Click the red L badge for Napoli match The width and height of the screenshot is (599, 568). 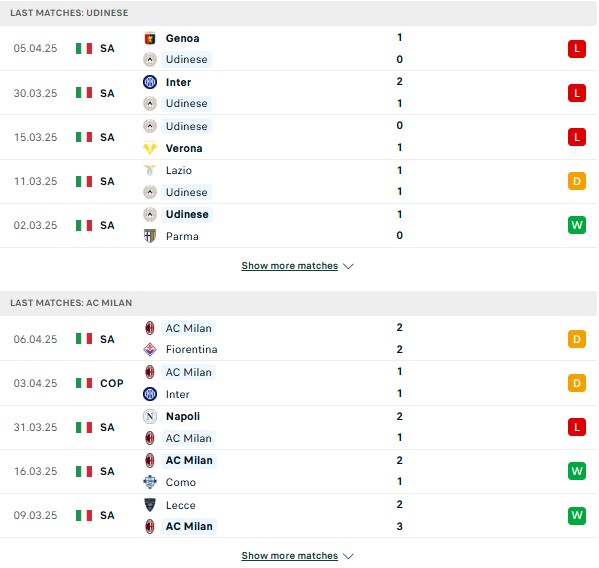tap(576, 427)
